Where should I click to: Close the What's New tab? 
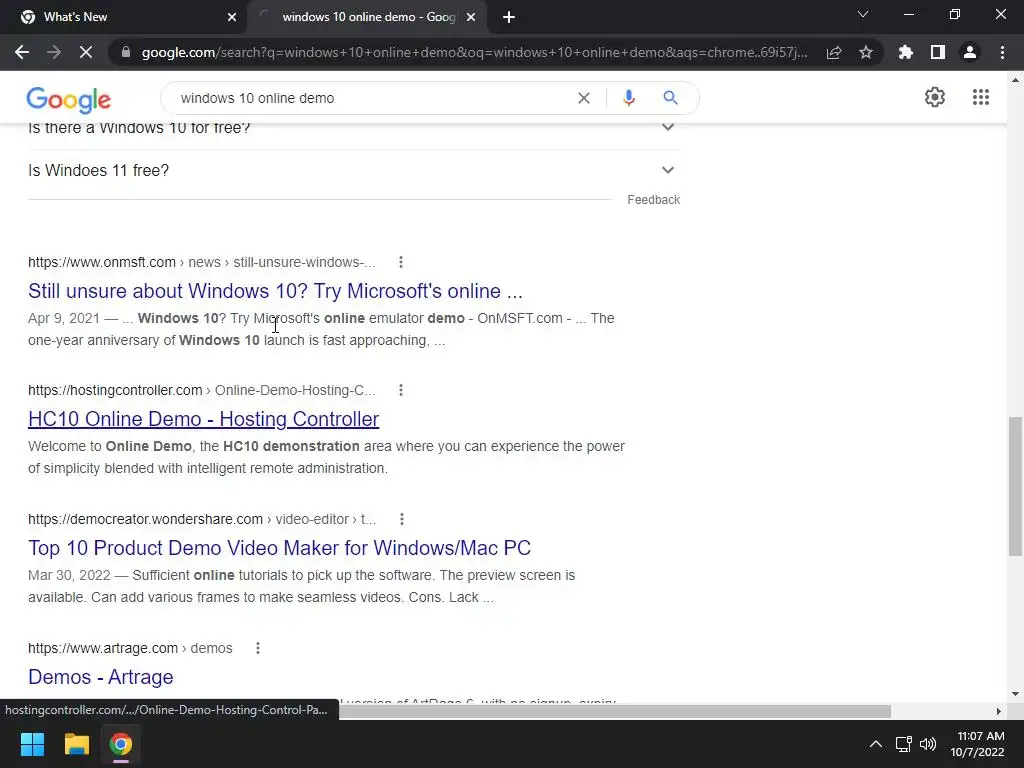232,17
